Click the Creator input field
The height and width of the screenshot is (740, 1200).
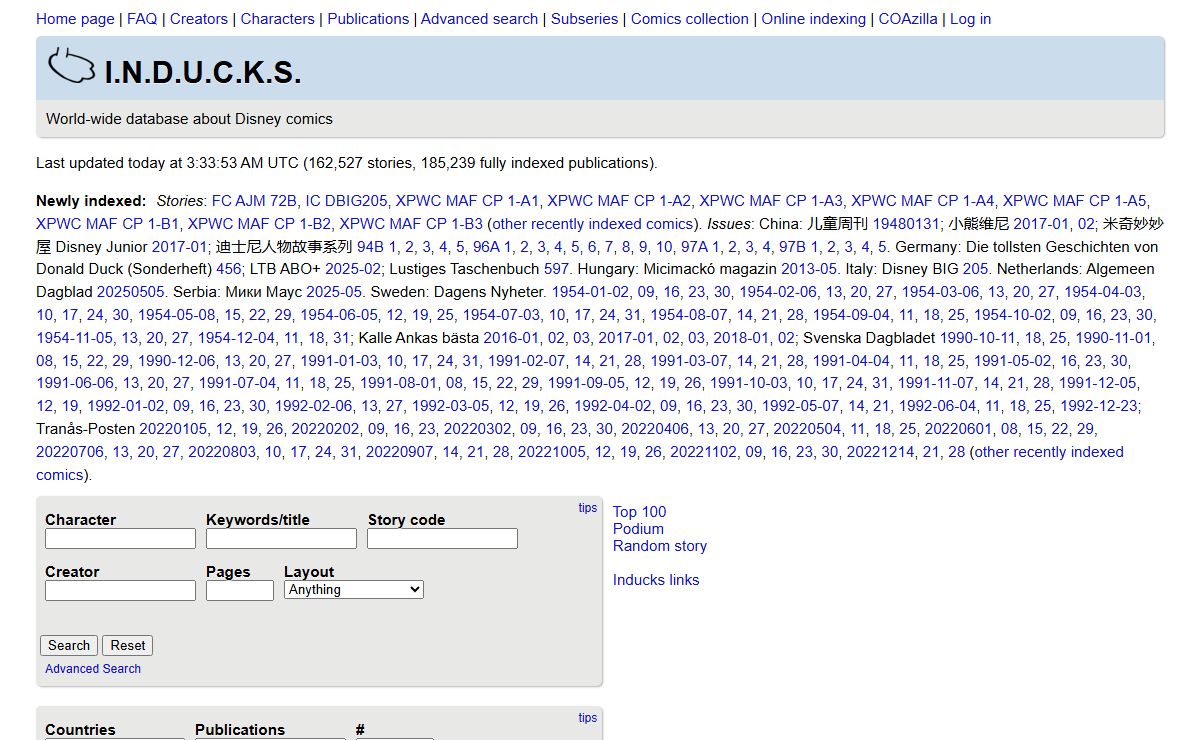120,590
